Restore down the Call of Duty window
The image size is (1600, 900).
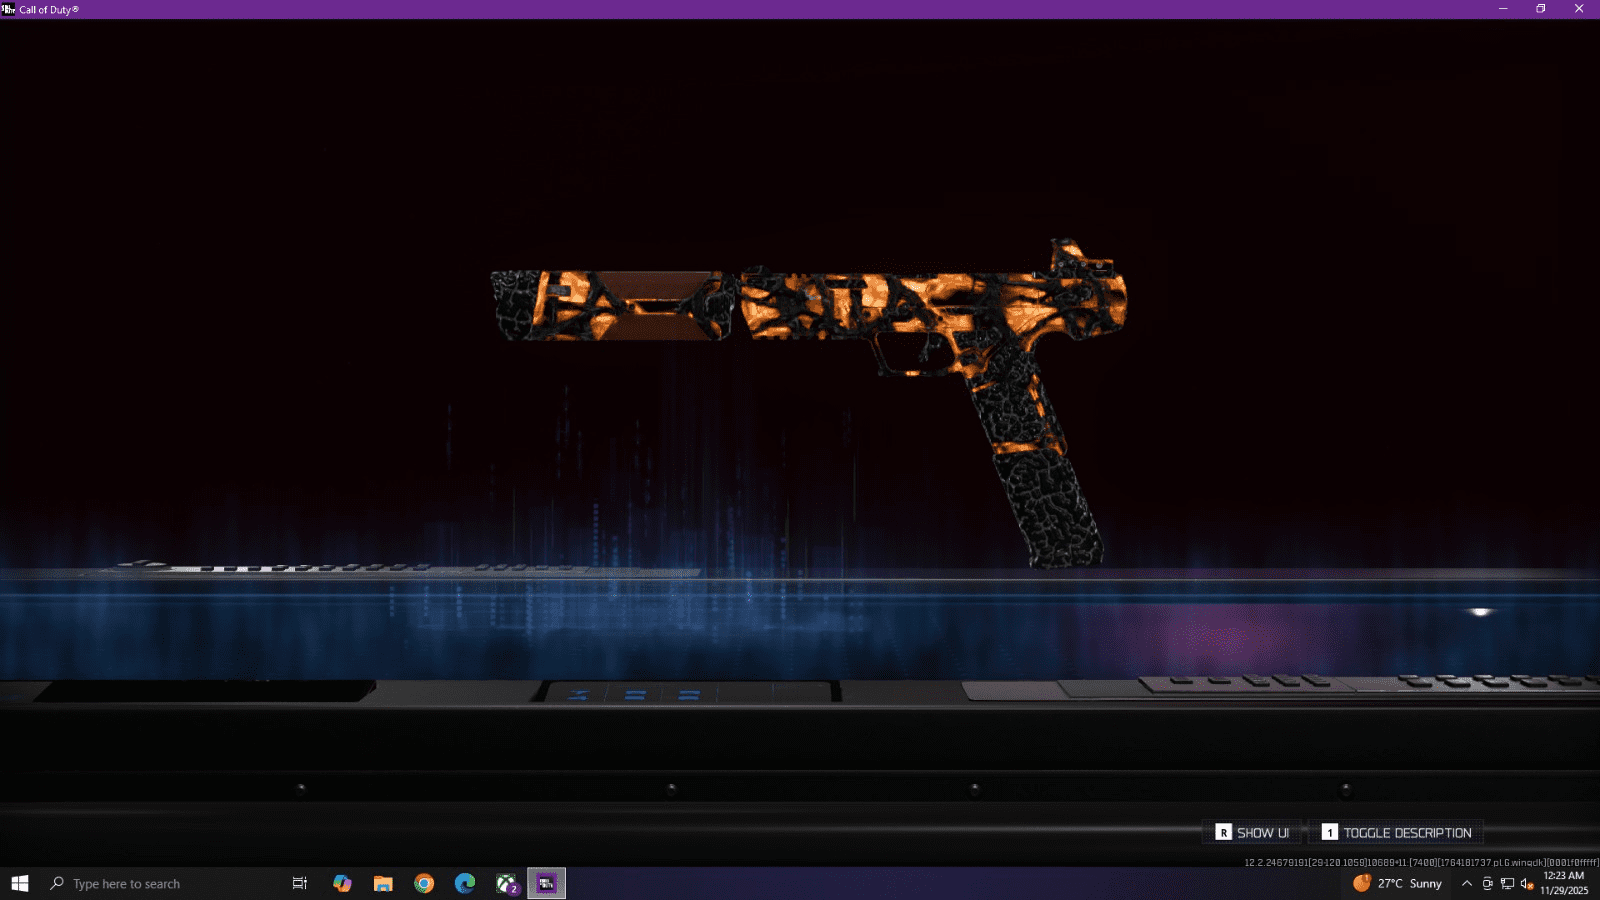(x=1540, y=9)
